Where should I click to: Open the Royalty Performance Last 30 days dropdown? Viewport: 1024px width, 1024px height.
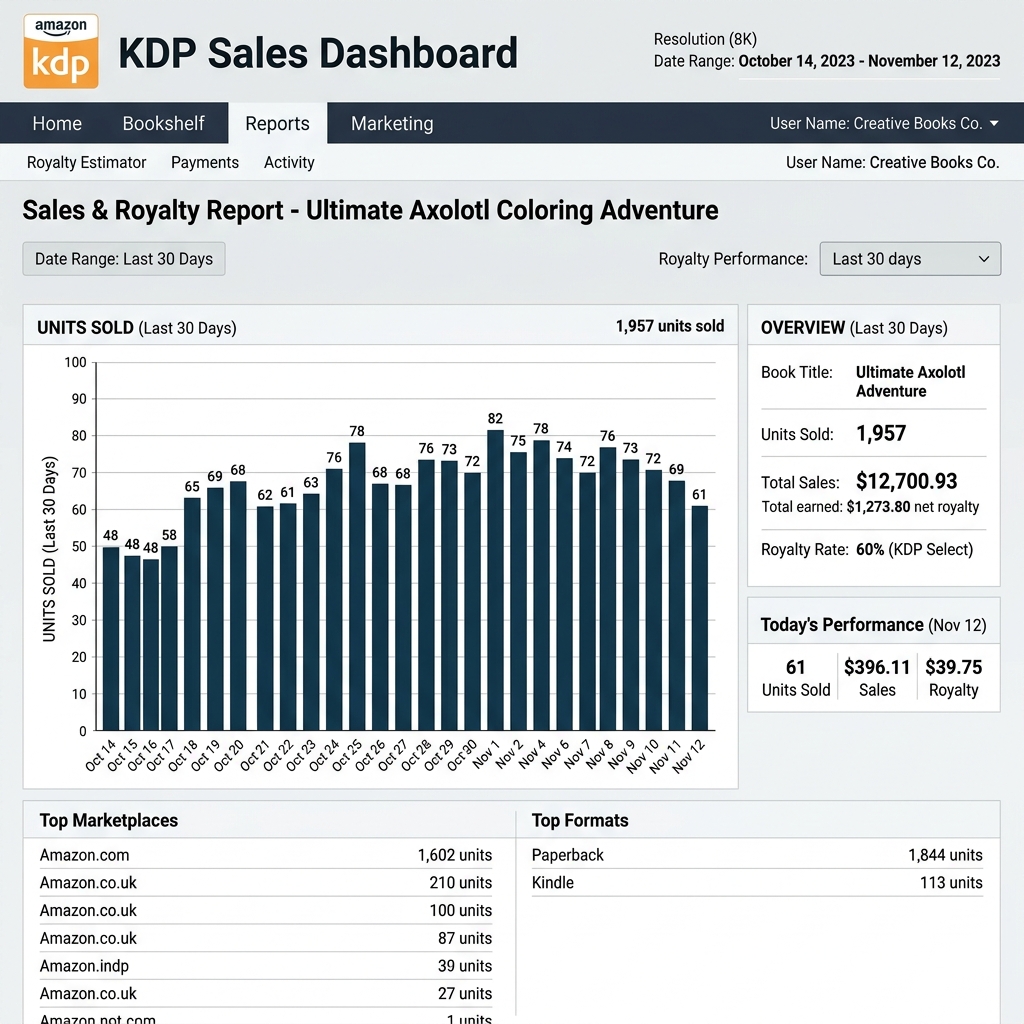coord(910,259)
